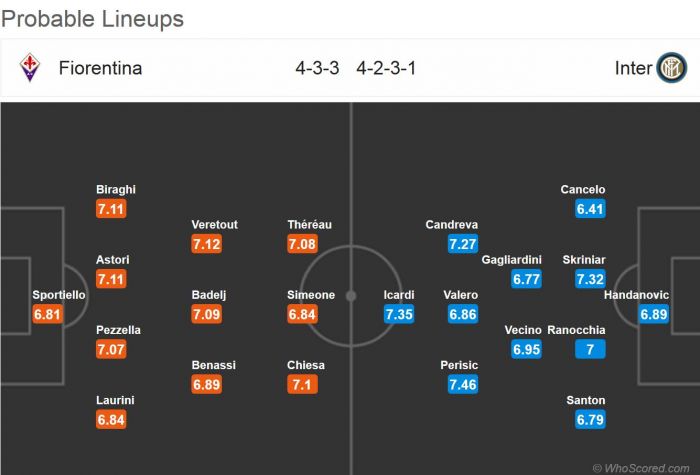700x475 pixels.
Task: Open the Inter team name link
Action: [633, 68]
